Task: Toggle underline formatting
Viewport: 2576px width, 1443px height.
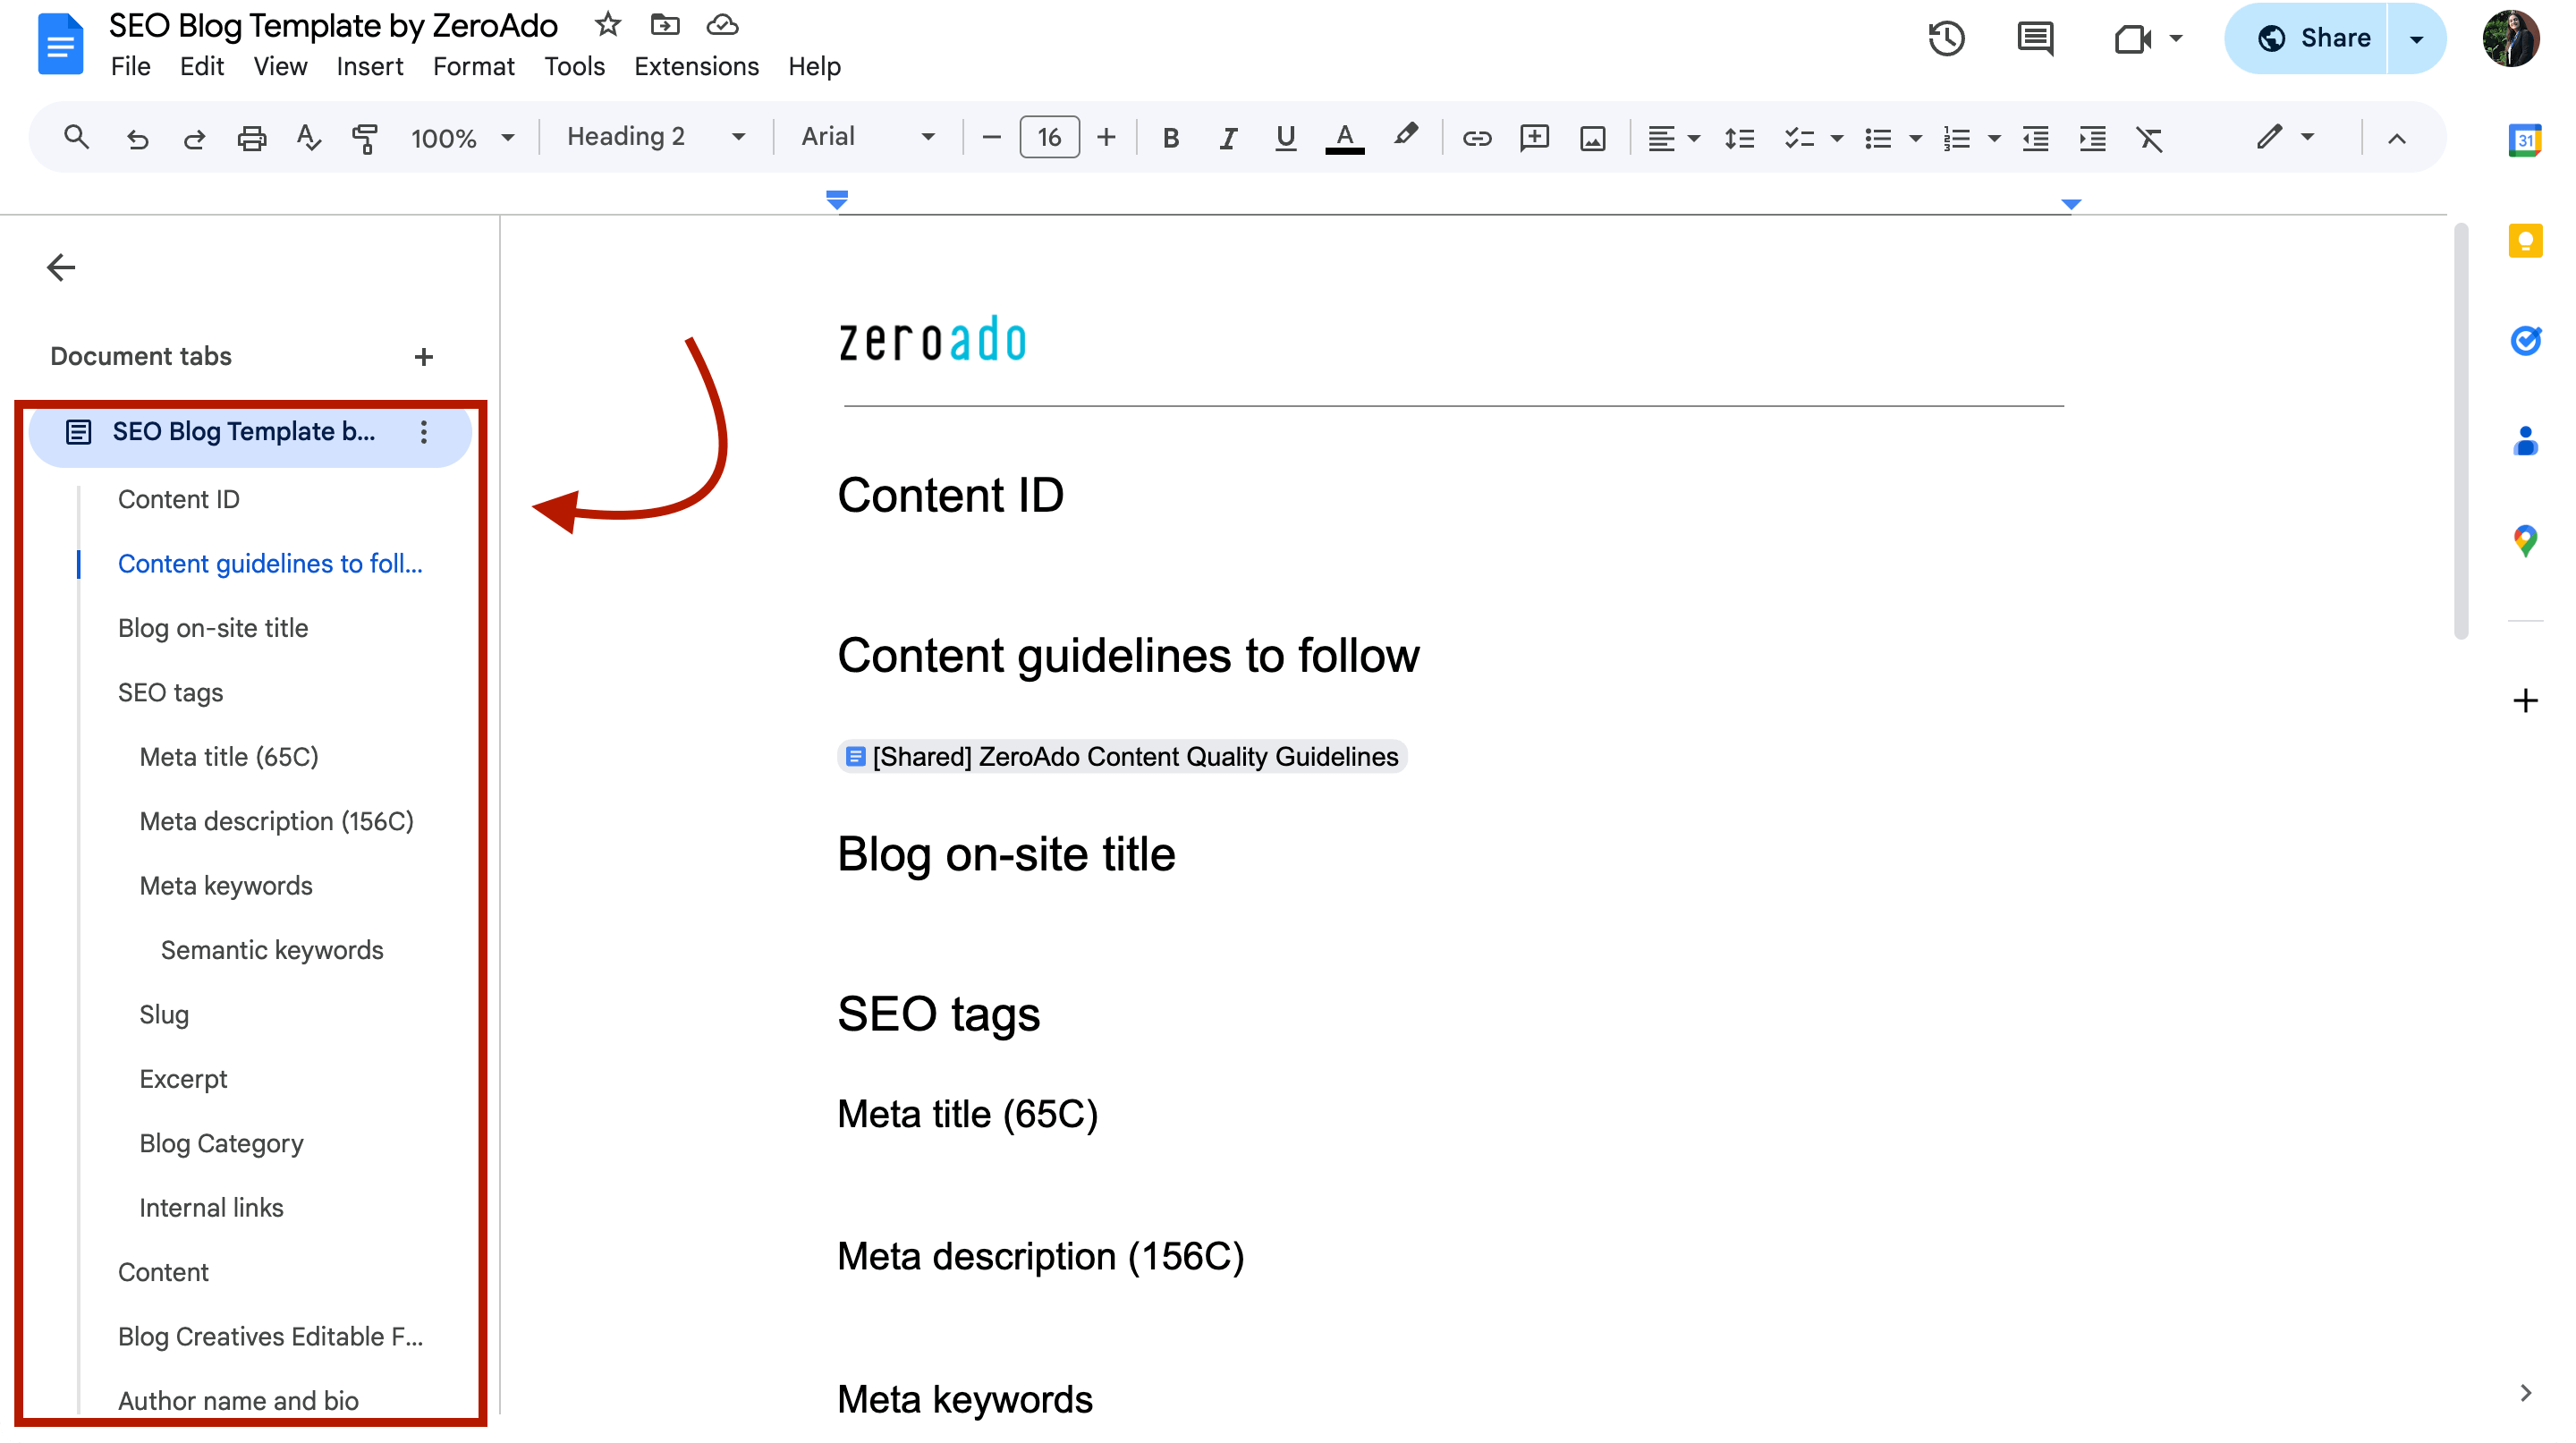Action: pos(1285,138)
